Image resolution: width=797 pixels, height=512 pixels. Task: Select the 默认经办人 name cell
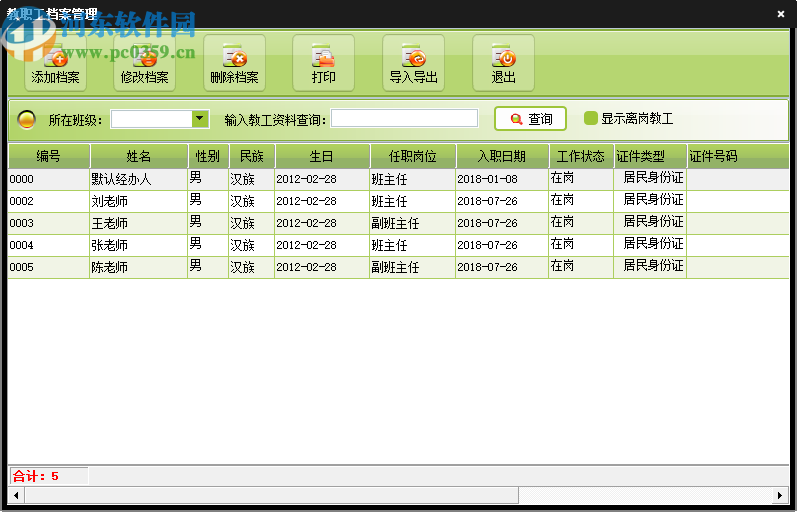138,179
